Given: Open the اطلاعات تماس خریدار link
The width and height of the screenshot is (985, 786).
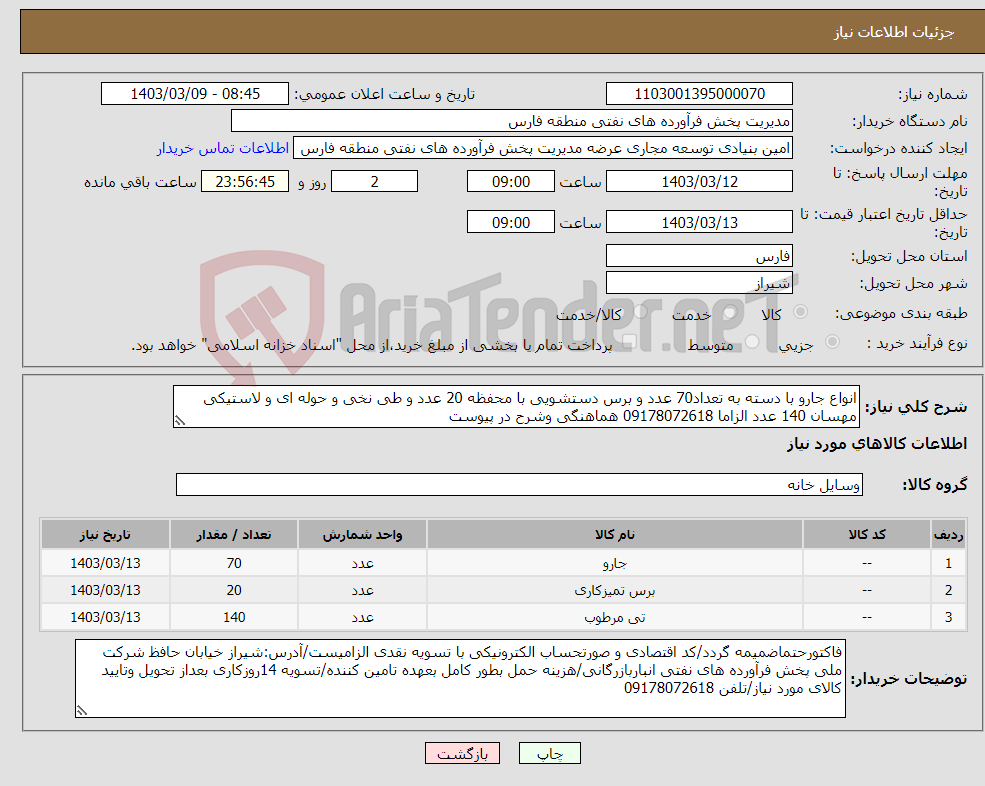Looking at the screenshot, I should [223, 148].
